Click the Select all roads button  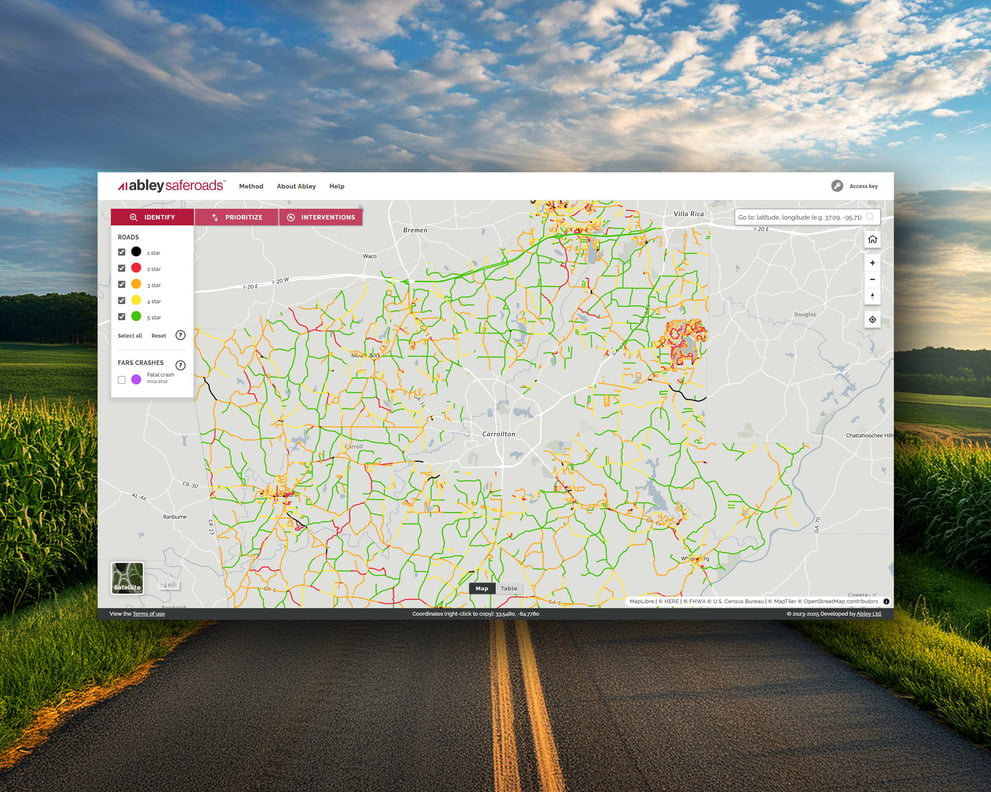129,335
